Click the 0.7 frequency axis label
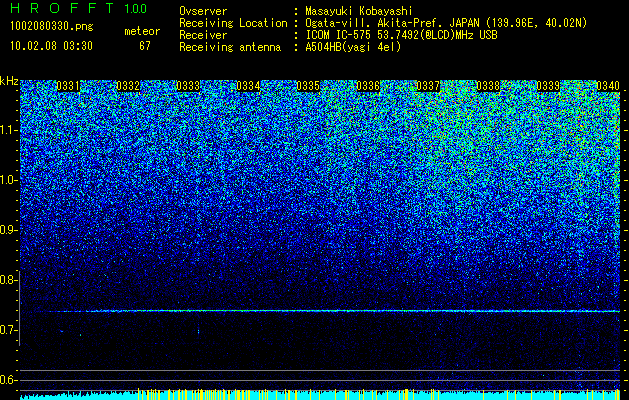Screen dimensions: 629x400 click(x=9, y=330)
